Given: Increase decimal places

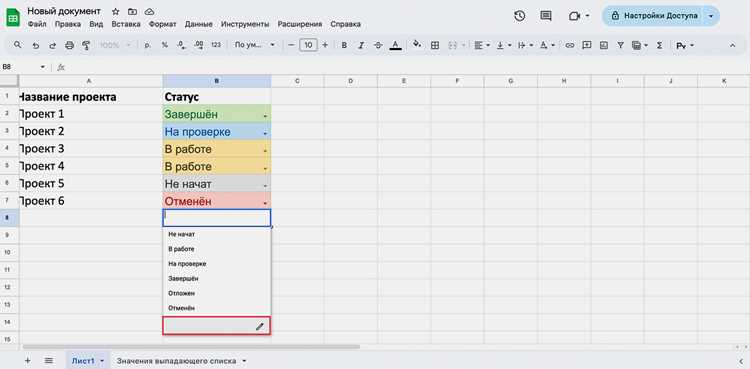Looking at the screenshot, I should coord(199,45).
